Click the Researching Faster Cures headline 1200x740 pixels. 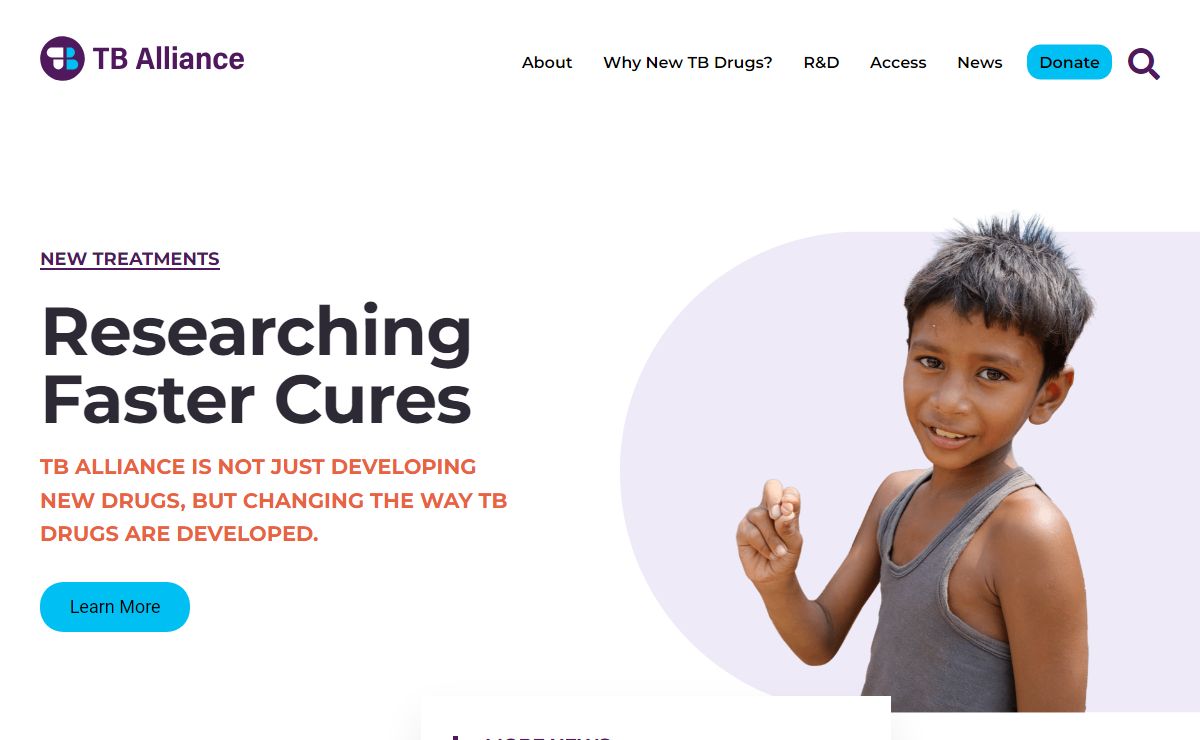[256, 365]
